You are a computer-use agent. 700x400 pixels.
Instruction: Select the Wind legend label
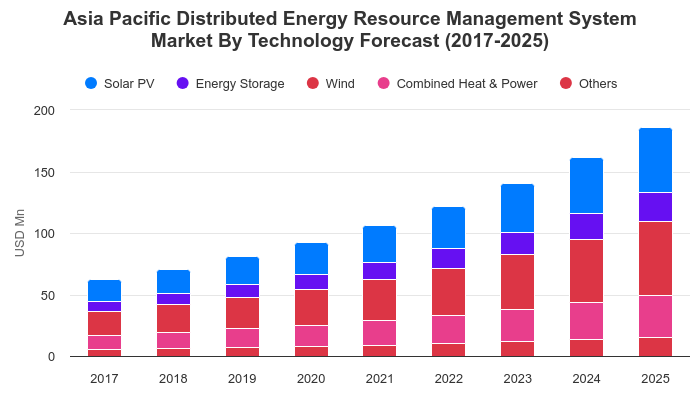340,83
